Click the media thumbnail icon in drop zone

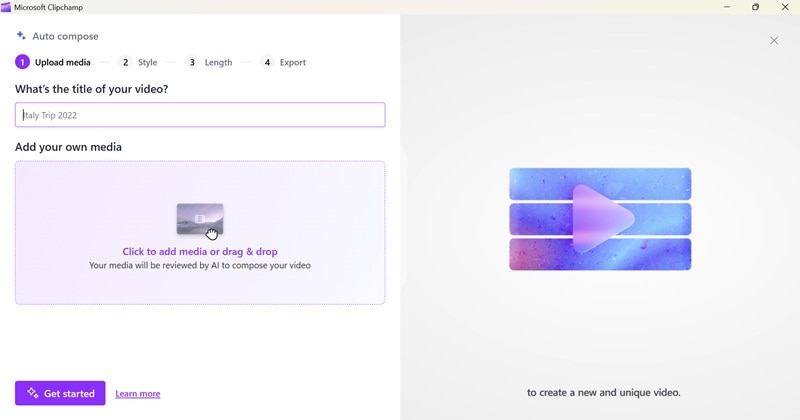coord(200,219)
